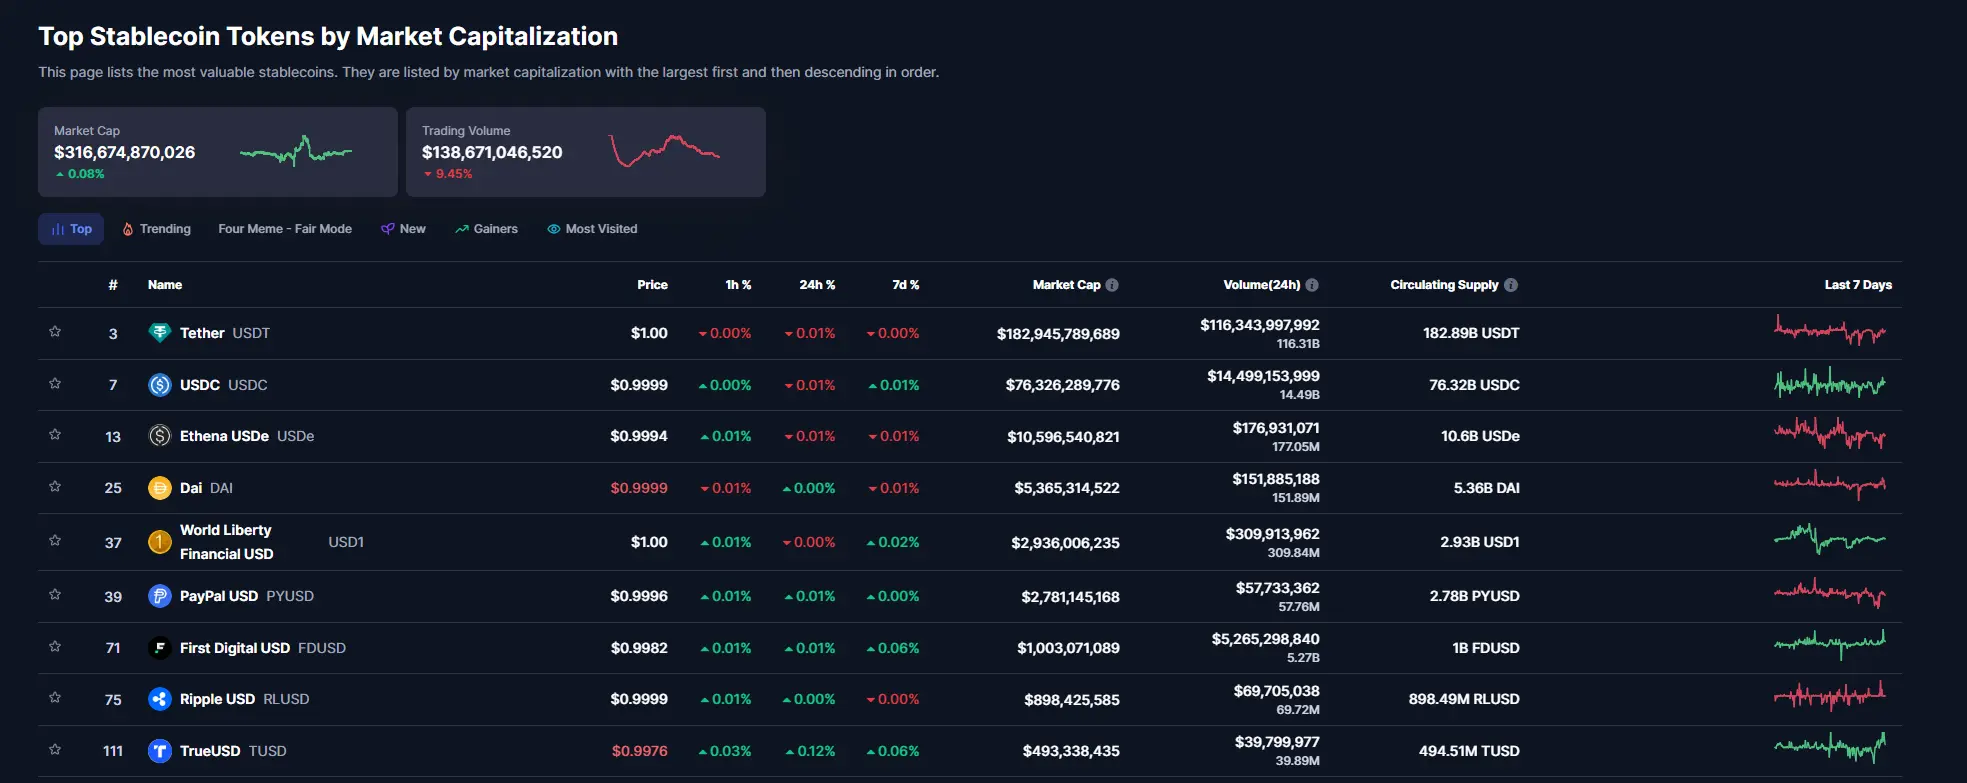
Task: Click the Dai coin logo icon
Action: click(x=159, y=488)
